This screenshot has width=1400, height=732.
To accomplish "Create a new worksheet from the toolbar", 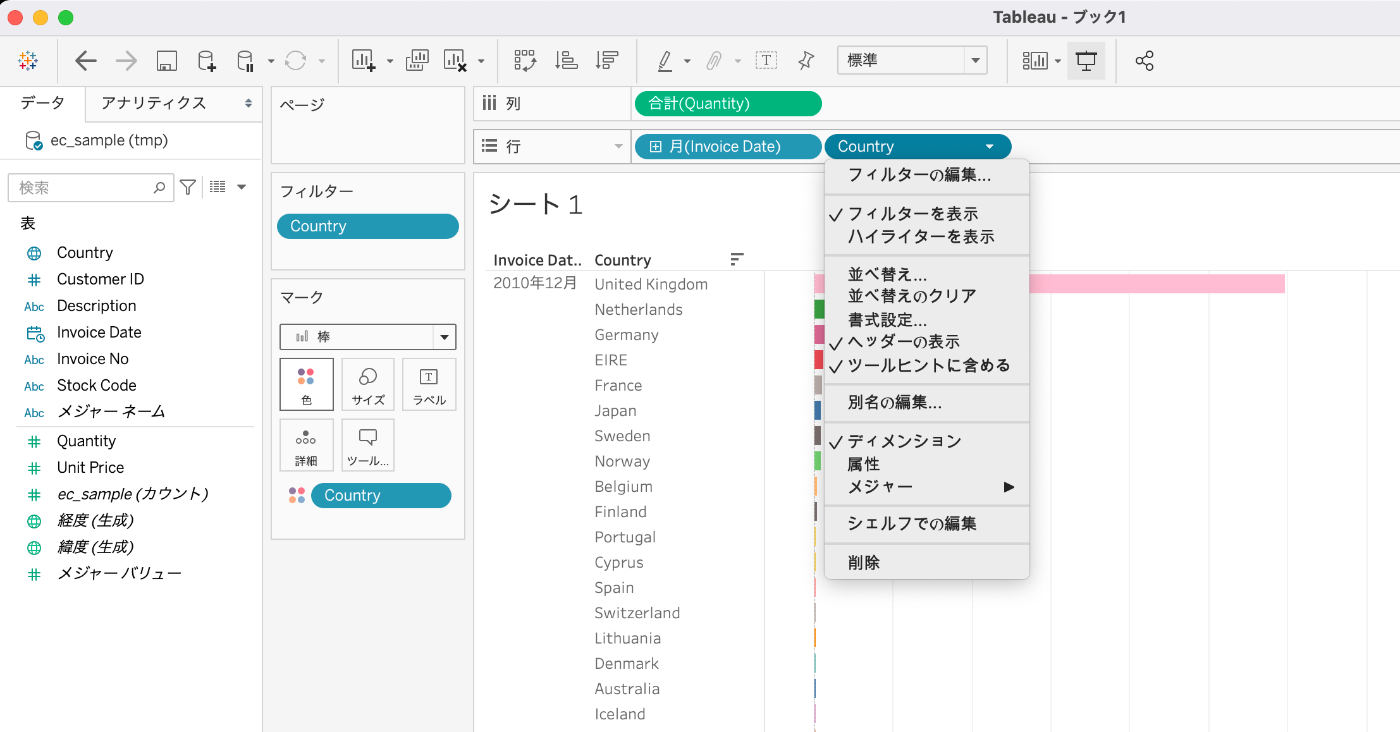I will 363,61.
